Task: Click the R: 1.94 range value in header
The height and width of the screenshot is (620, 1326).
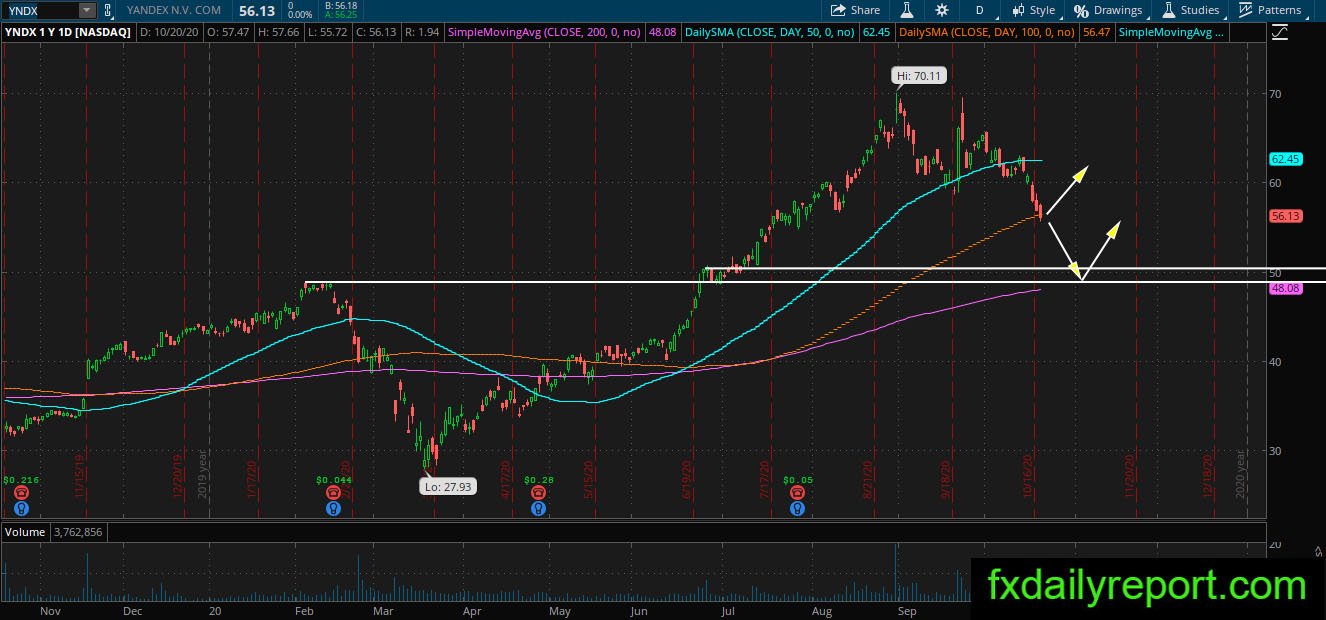Action: coord(421,32)
